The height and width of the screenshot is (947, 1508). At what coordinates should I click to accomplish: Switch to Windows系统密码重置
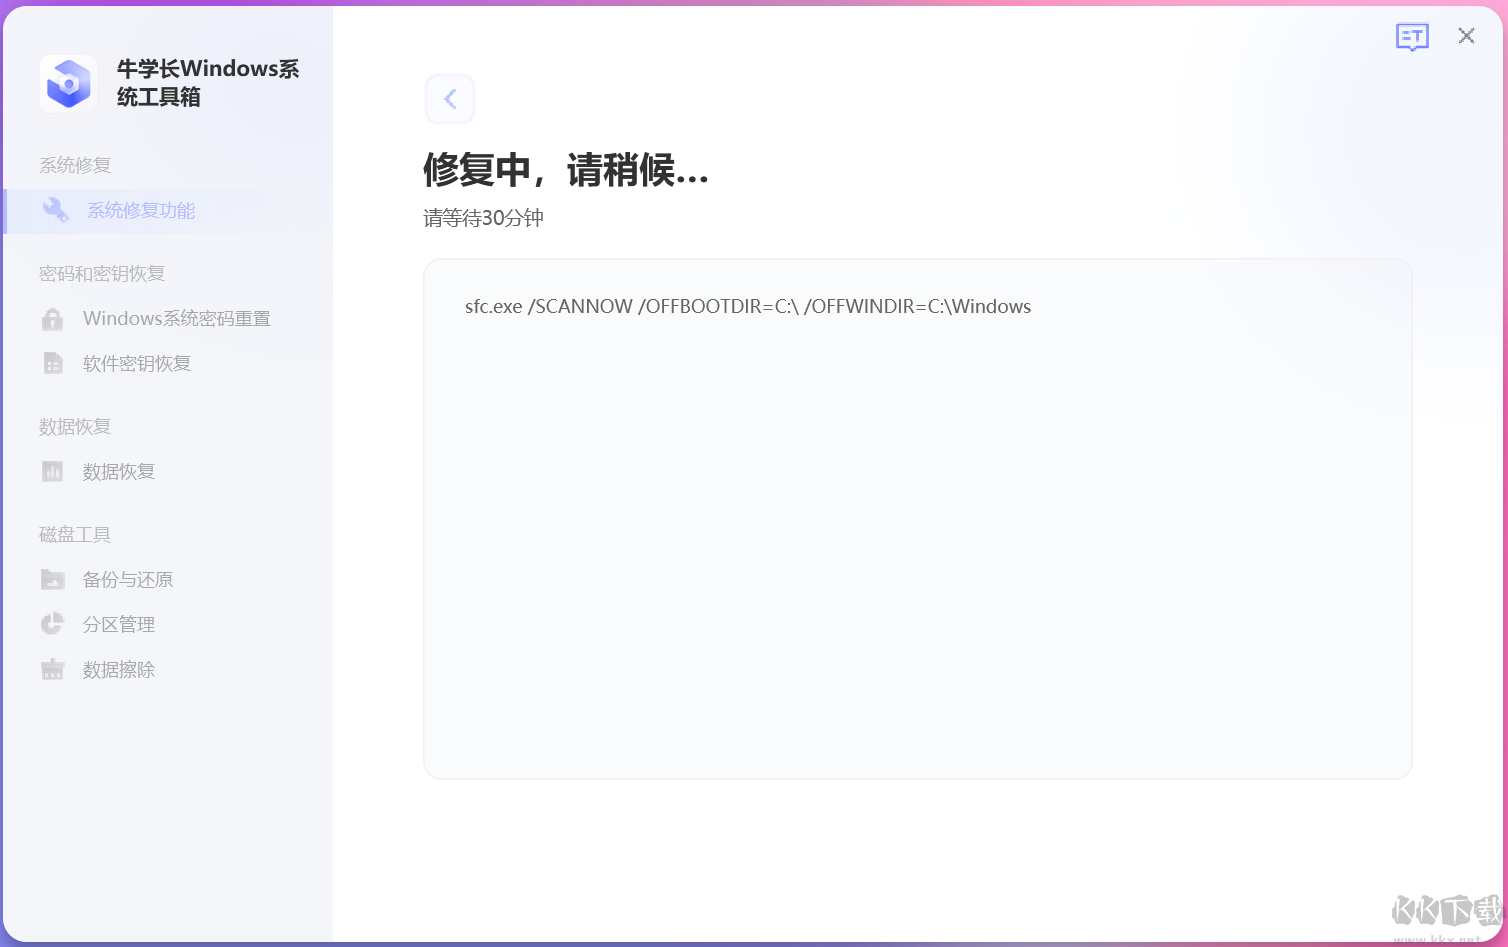pos(176,318)
